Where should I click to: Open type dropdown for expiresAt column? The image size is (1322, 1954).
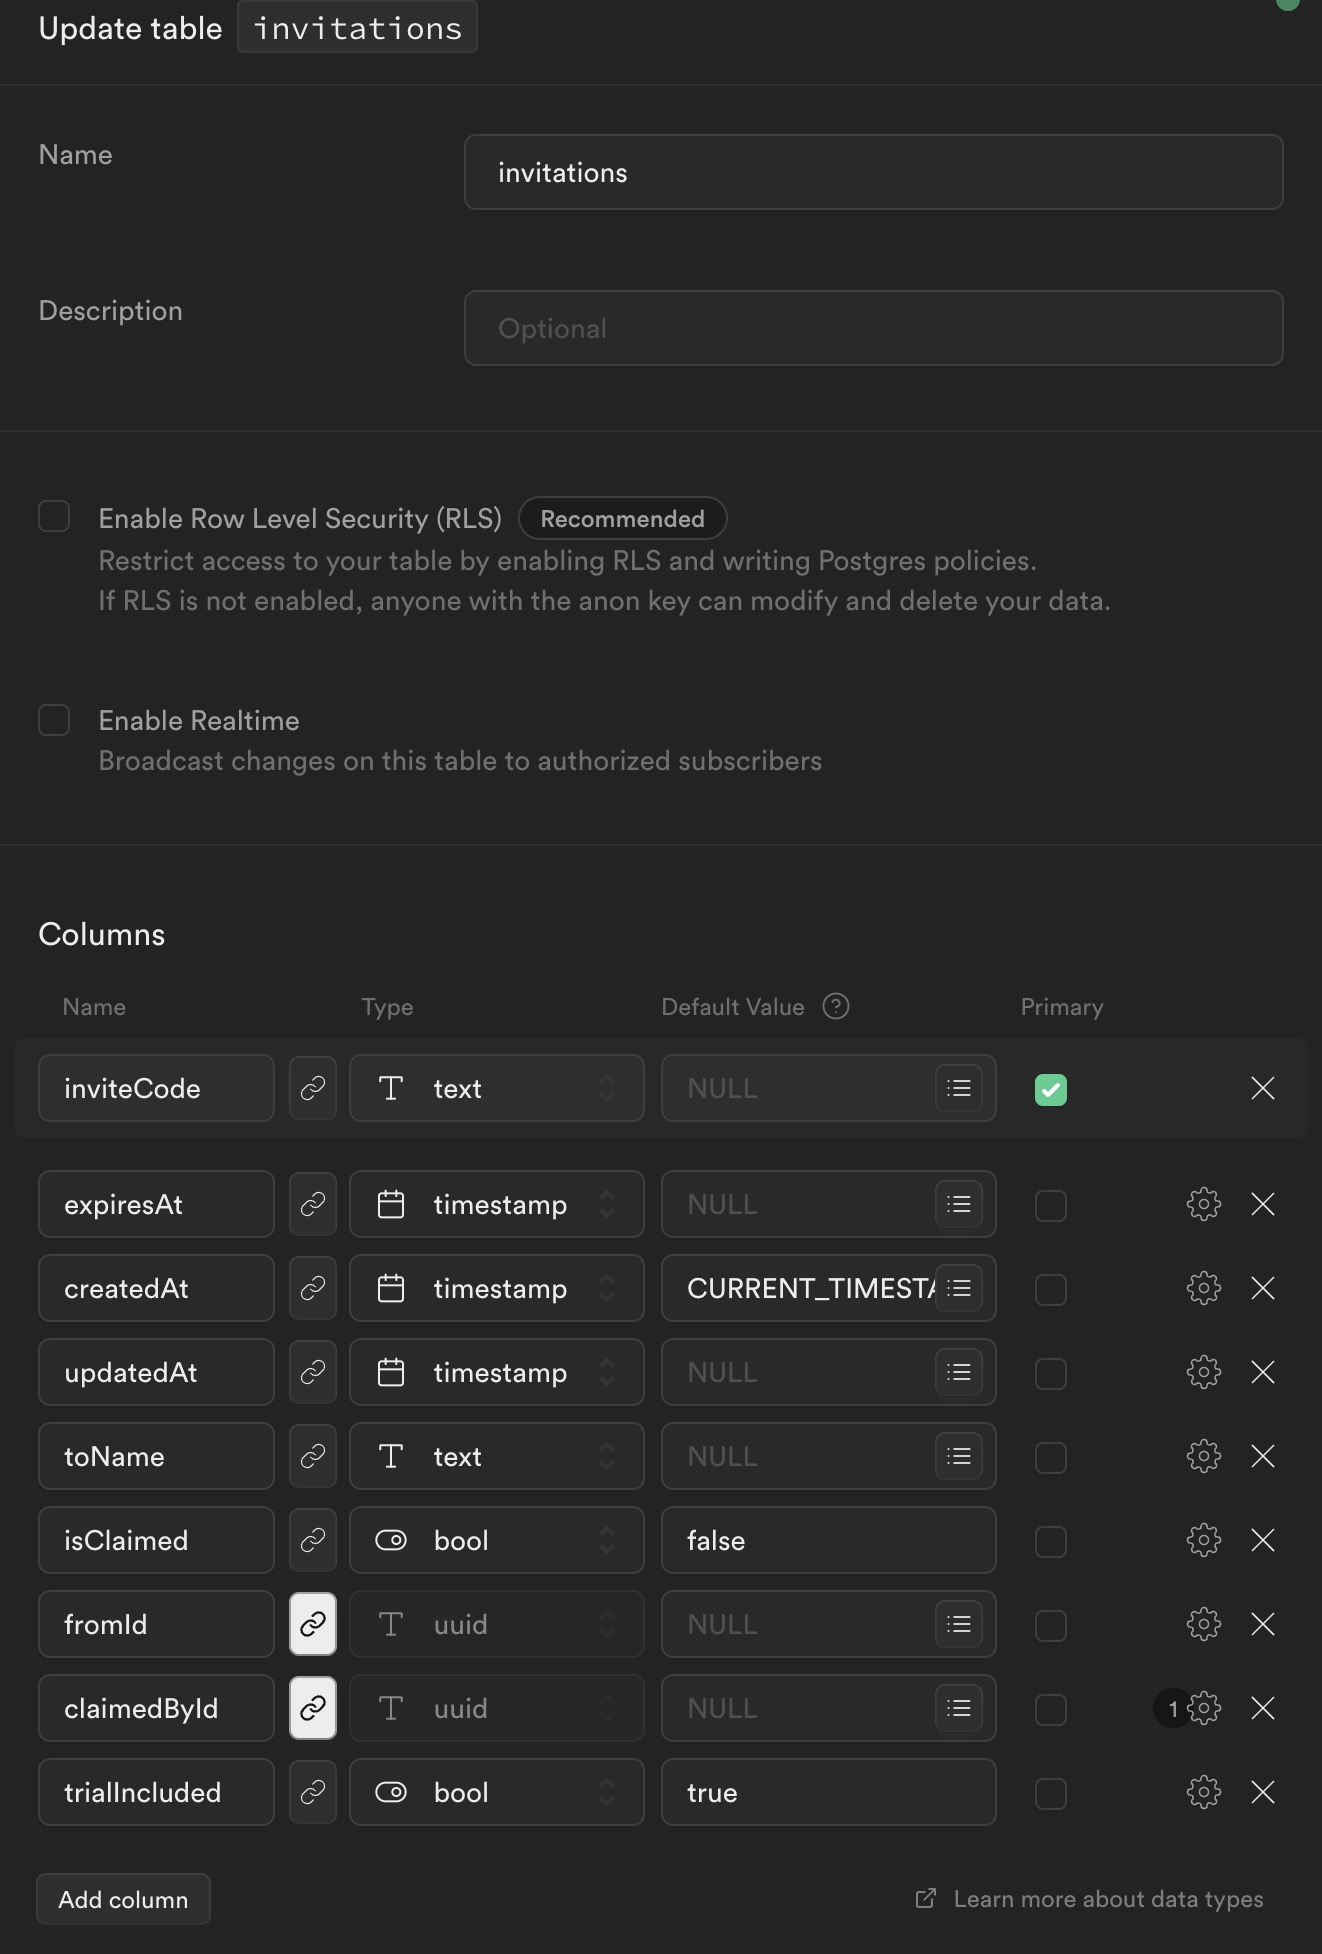coord(497,1204)
